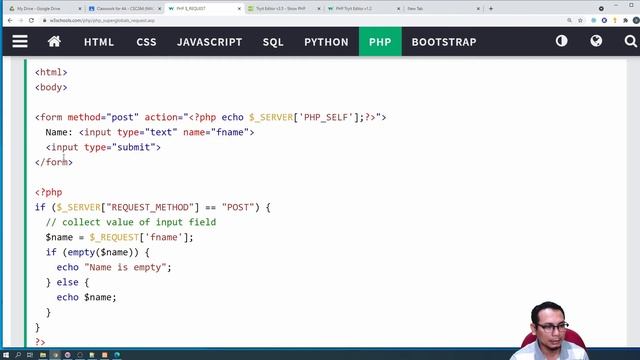Image resolution: width=640 pixels, height=360 pixels.
Task: Bookmark this page with the star
Action: pyautogui.click(x=580, y=20)
